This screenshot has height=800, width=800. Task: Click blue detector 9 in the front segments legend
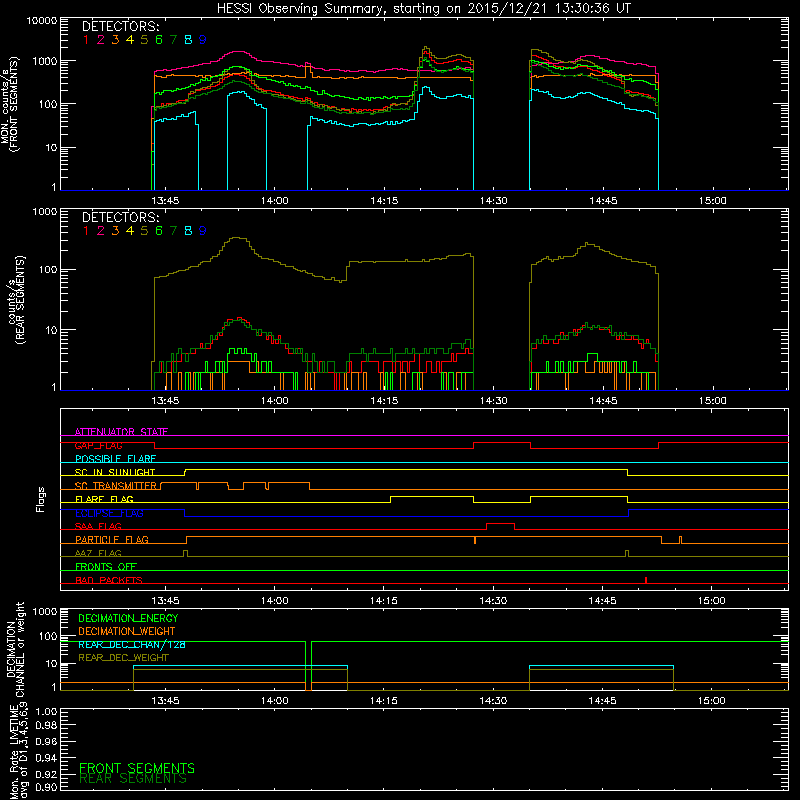(203, 39)
